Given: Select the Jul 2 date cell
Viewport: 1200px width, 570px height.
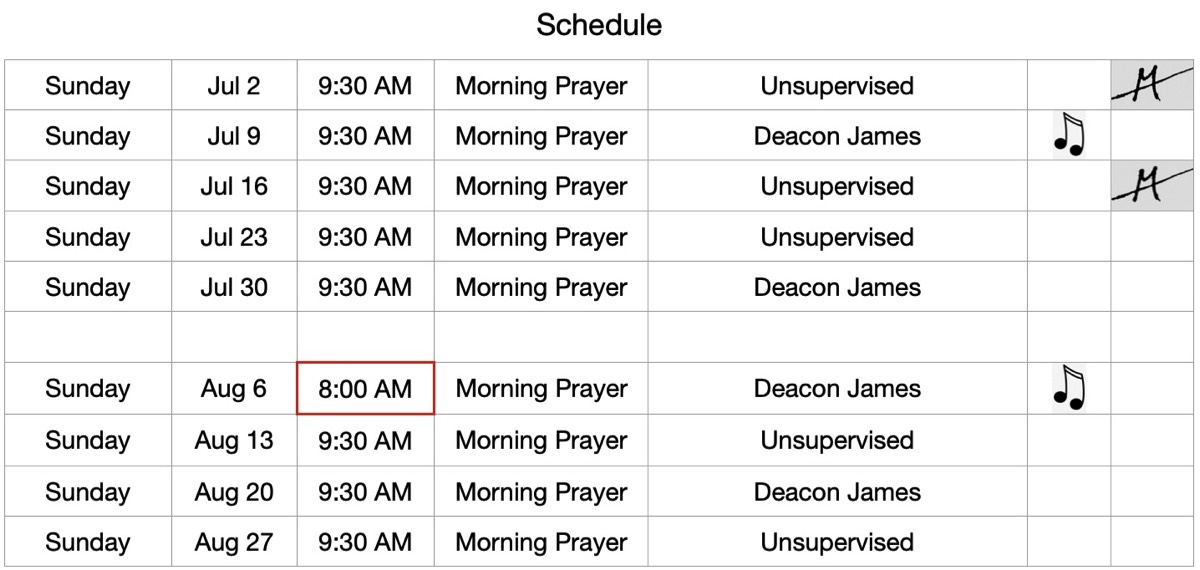Looking at the screenshot, I should [x=234, y=85].
